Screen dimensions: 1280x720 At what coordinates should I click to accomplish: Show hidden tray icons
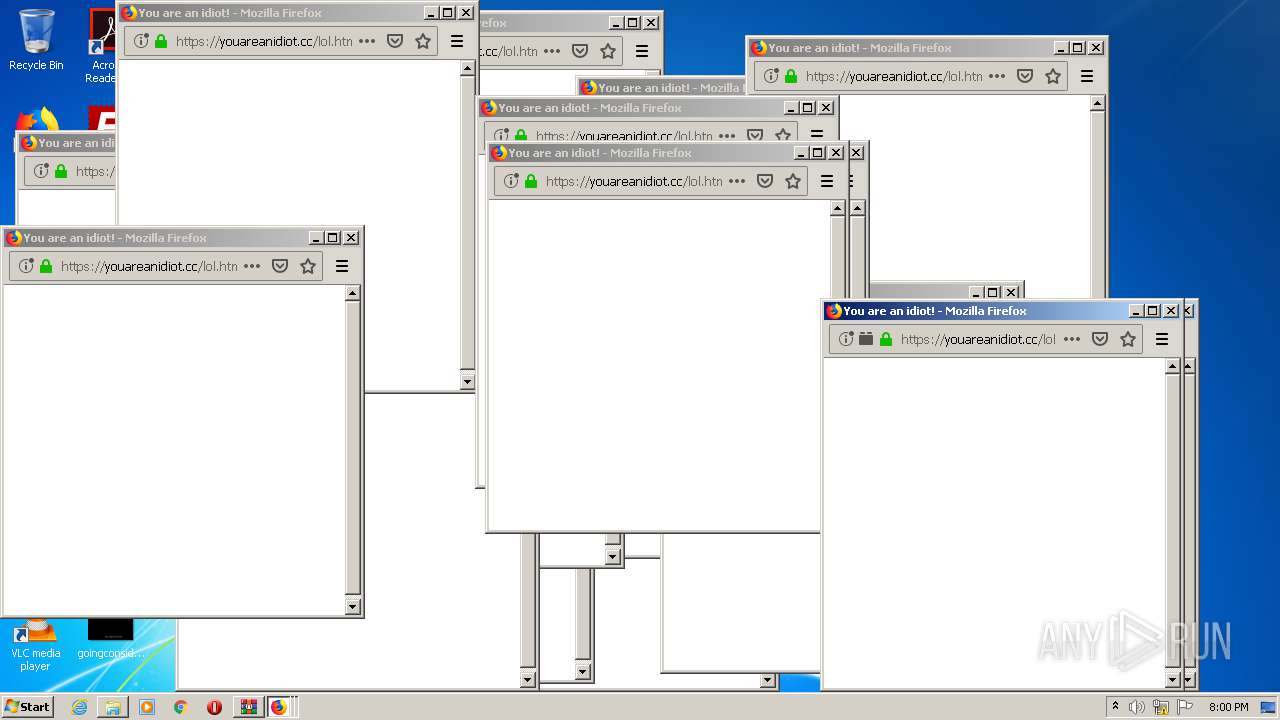1116,707
